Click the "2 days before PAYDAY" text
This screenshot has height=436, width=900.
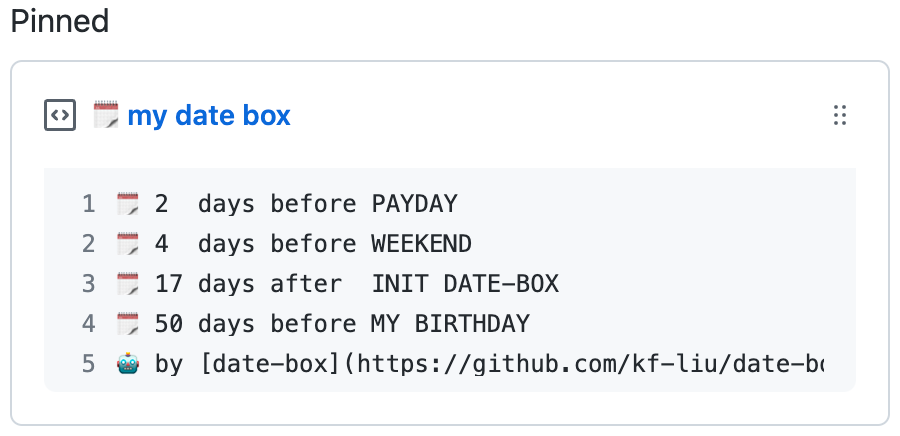305,205
